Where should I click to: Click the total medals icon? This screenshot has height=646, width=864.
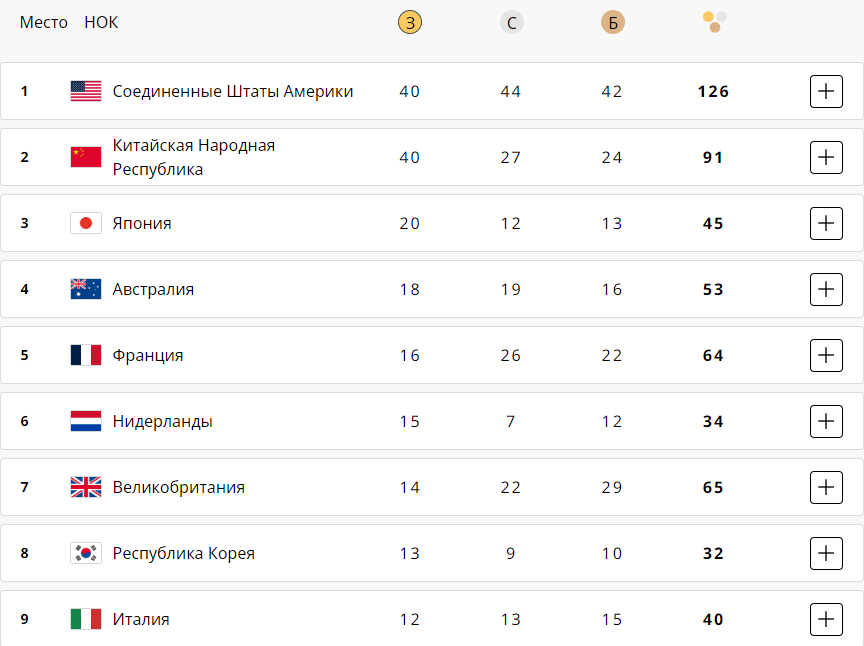coord(714,22)
